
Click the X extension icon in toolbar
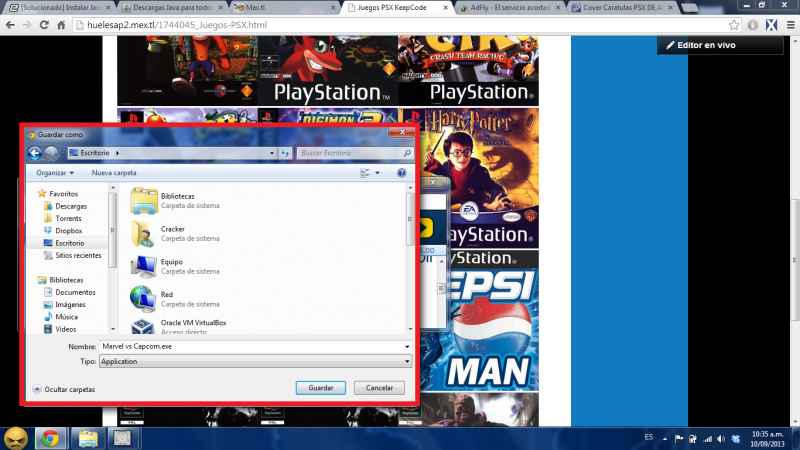(x=771, y=25)
